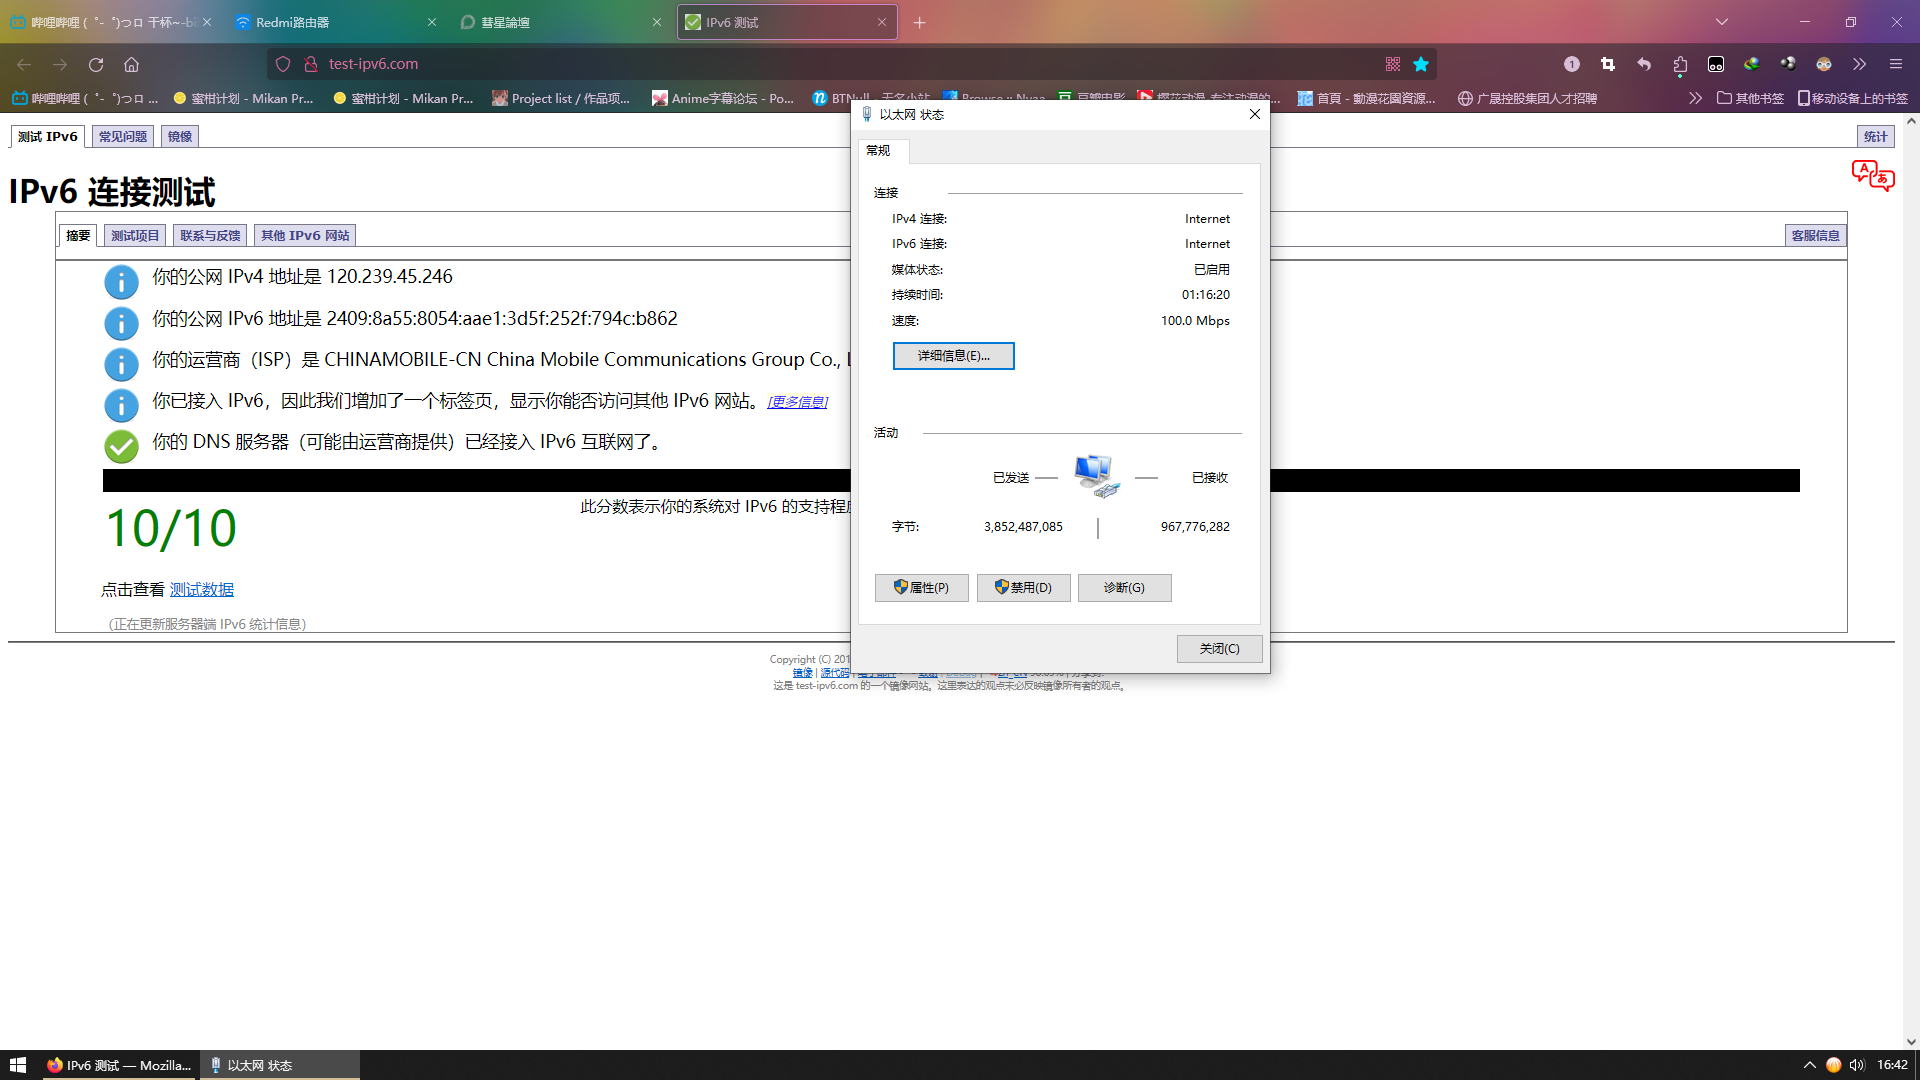This screenshot has width=1920, height=1080.
Task: Click the screenshot crop toolbar icon
Action: (1608, 64)
